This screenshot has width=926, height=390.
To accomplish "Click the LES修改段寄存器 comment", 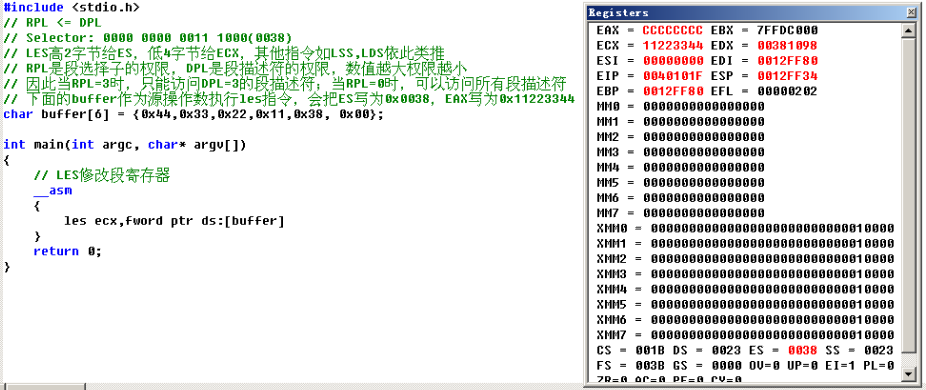I will click(x=102, y=176).
